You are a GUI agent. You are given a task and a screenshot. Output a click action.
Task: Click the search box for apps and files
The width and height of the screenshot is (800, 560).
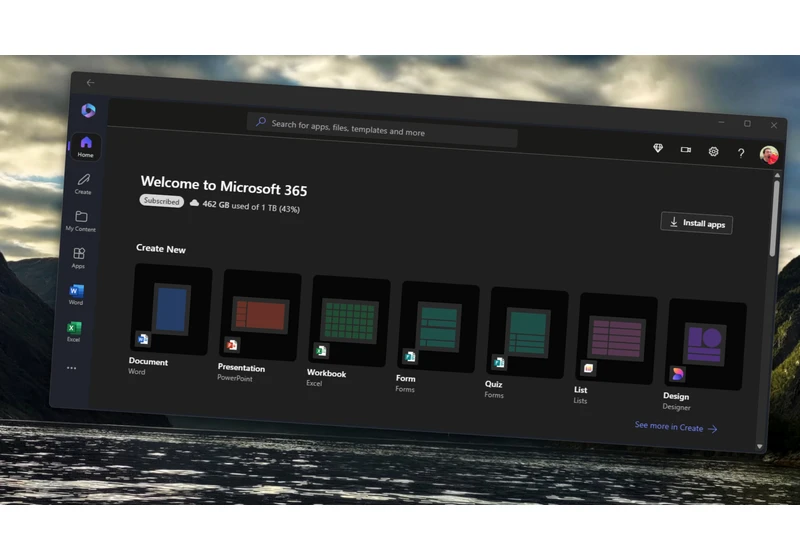382,130
